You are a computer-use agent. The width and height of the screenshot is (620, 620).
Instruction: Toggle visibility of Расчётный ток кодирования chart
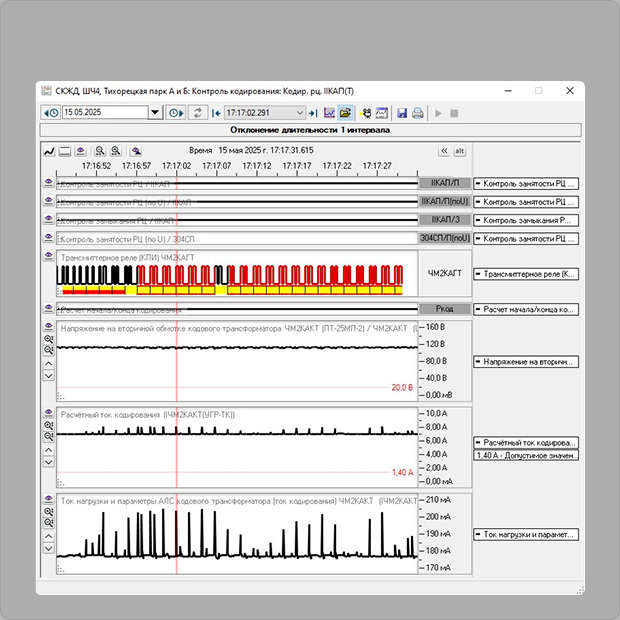click(x=49, y=413)
